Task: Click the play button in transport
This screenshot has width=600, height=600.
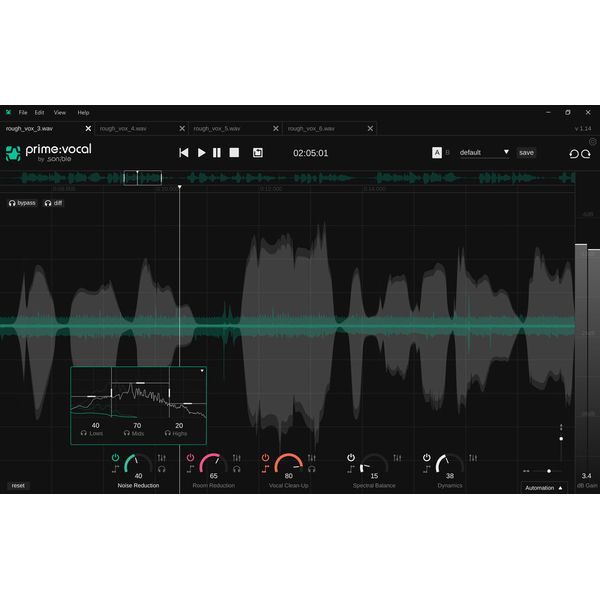Action: [201, 153]
